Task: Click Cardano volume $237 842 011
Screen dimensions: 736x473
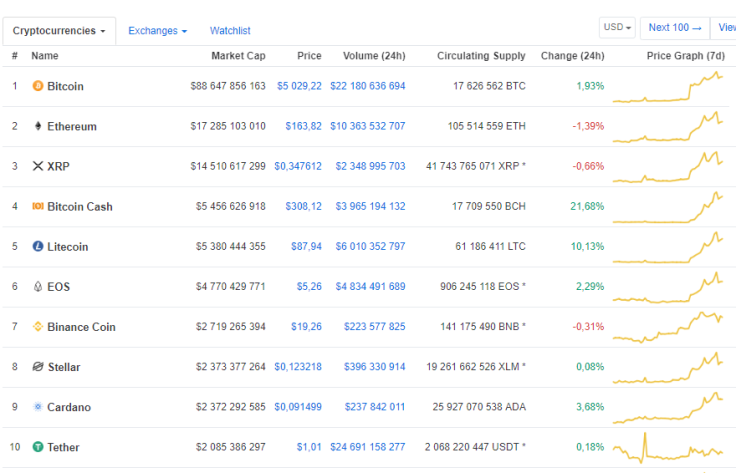Action: (x=375, y=407)
